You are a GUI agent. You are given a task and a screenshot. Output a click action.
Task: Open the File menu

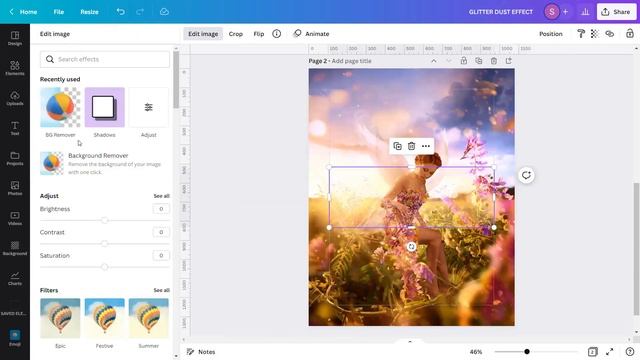pyautogui.click(x=59, y=12)
